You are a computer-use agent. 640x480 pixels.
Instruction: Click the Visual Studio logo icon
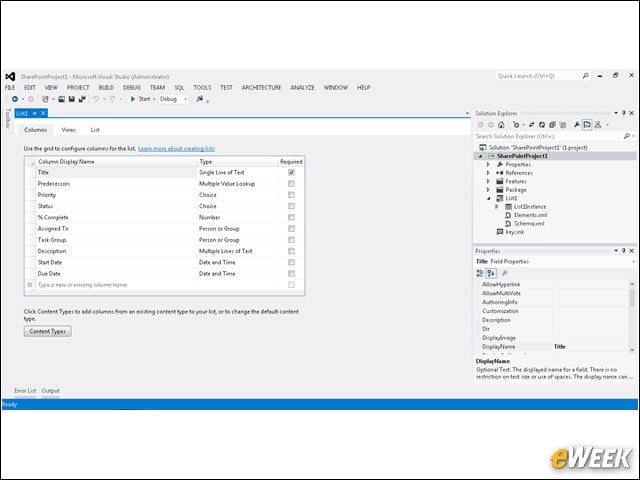[10, 77]
